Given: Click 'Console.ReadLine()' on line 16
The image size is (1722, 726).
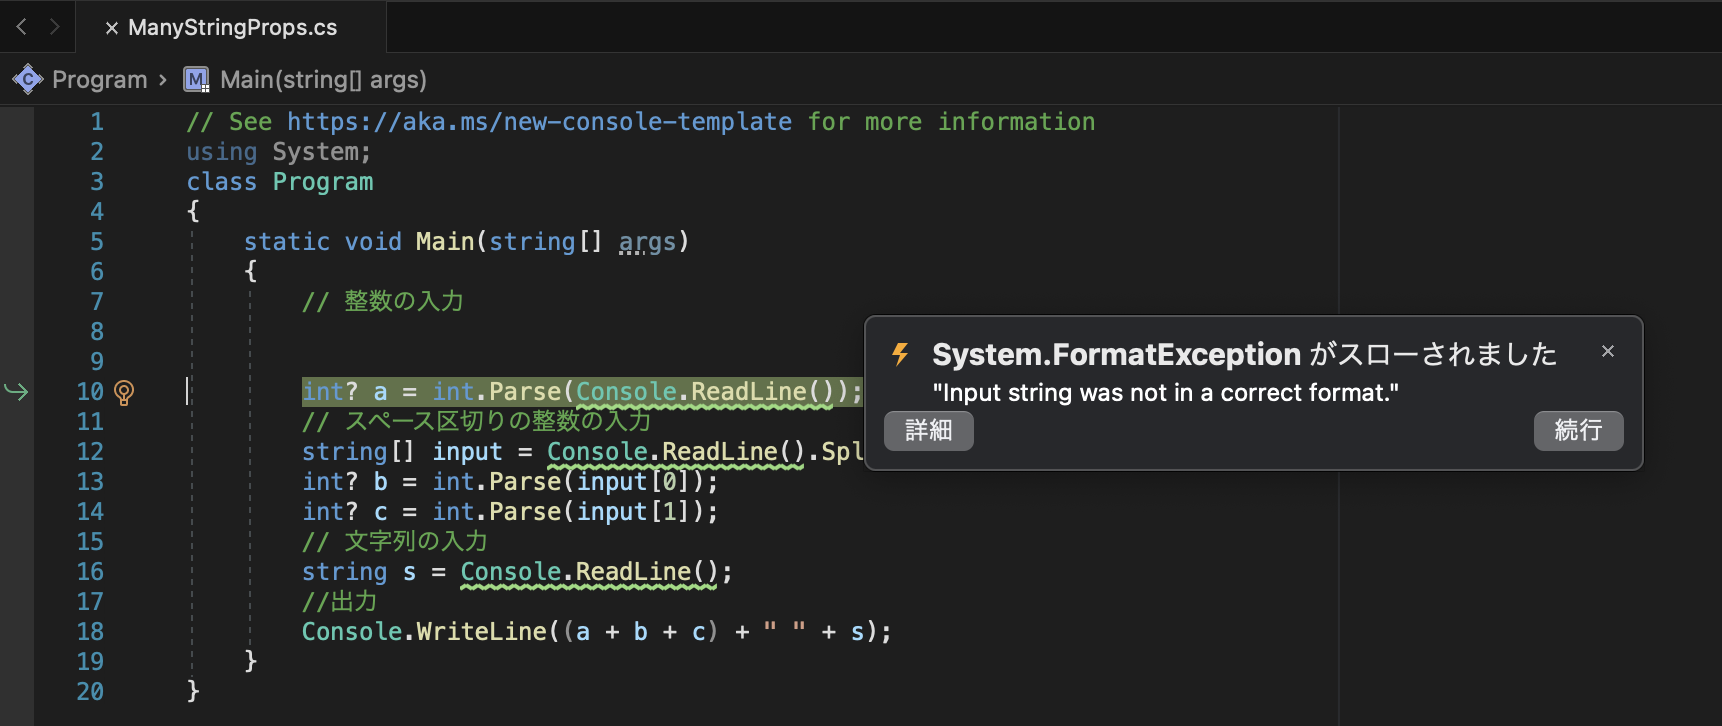Looking at the screenshot, I should (589, 572).
